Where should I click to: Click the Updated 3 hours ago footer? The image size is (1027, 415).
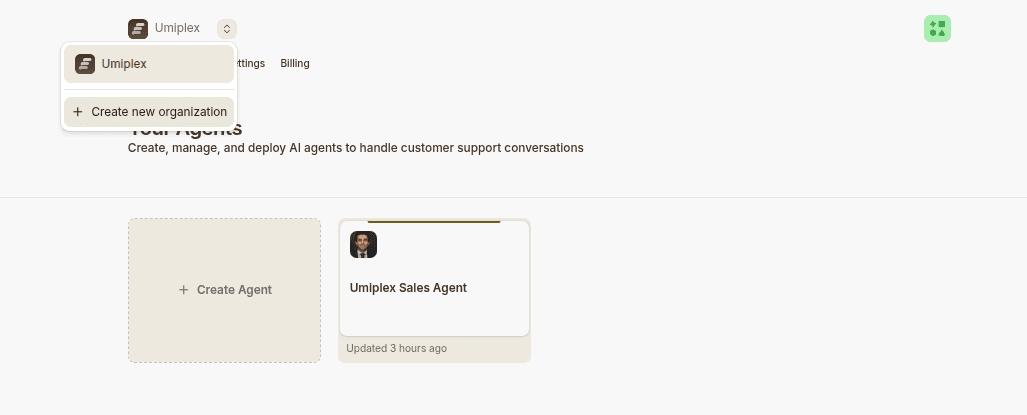click(x=396, y=348)
